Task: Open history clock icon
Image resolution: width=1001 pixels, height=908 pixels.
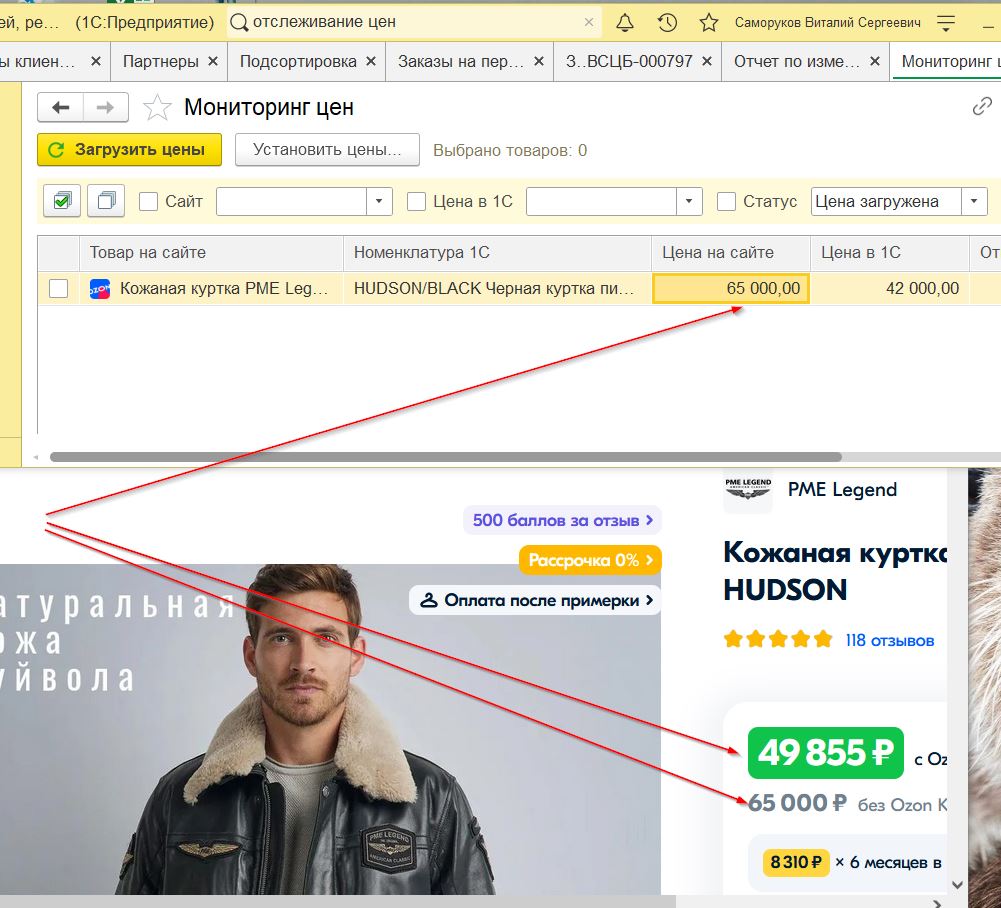Action: 667,23
